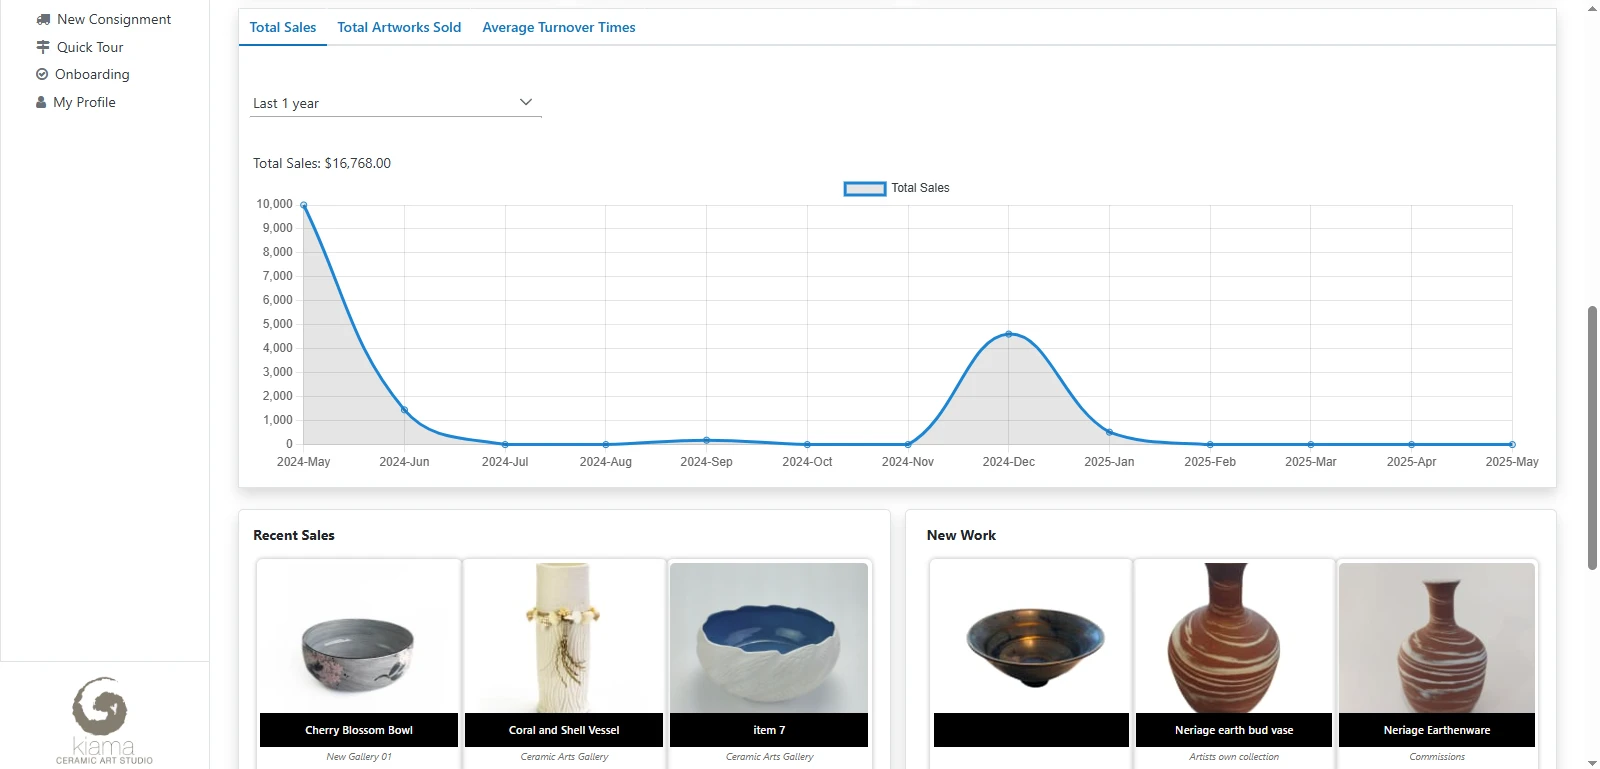Screen dimensions: 1600x769
Task: Switch to the Total Artworks Sold tab
Action: (399, 27)
